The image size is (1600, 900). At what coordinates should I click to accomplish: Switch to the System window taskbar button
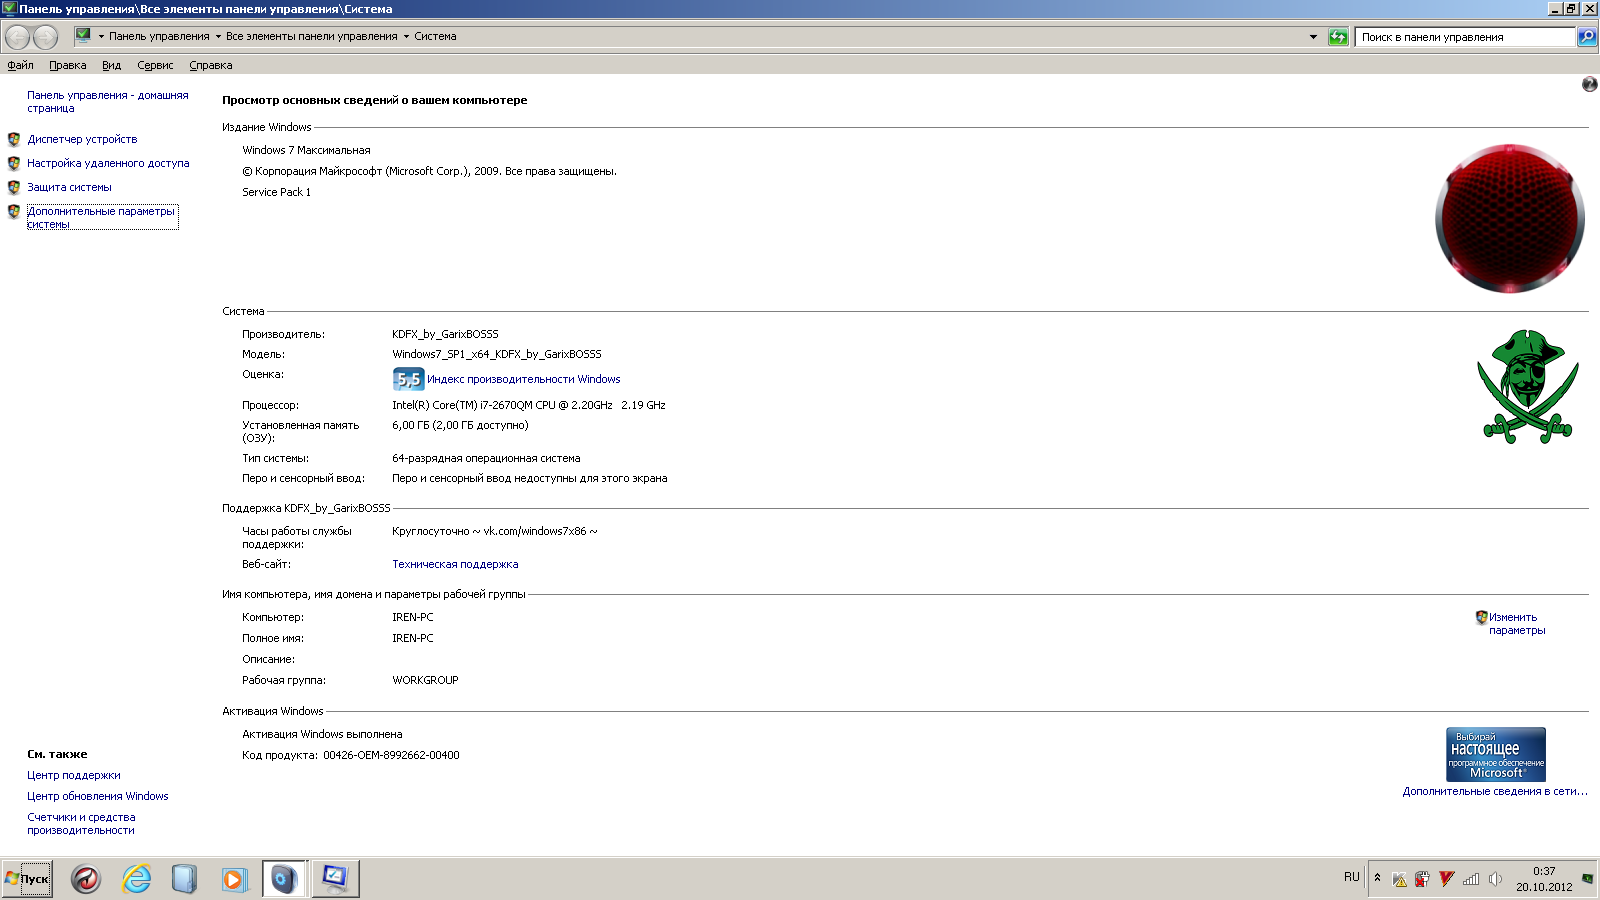pyautogui.click(x=334, y=879)
